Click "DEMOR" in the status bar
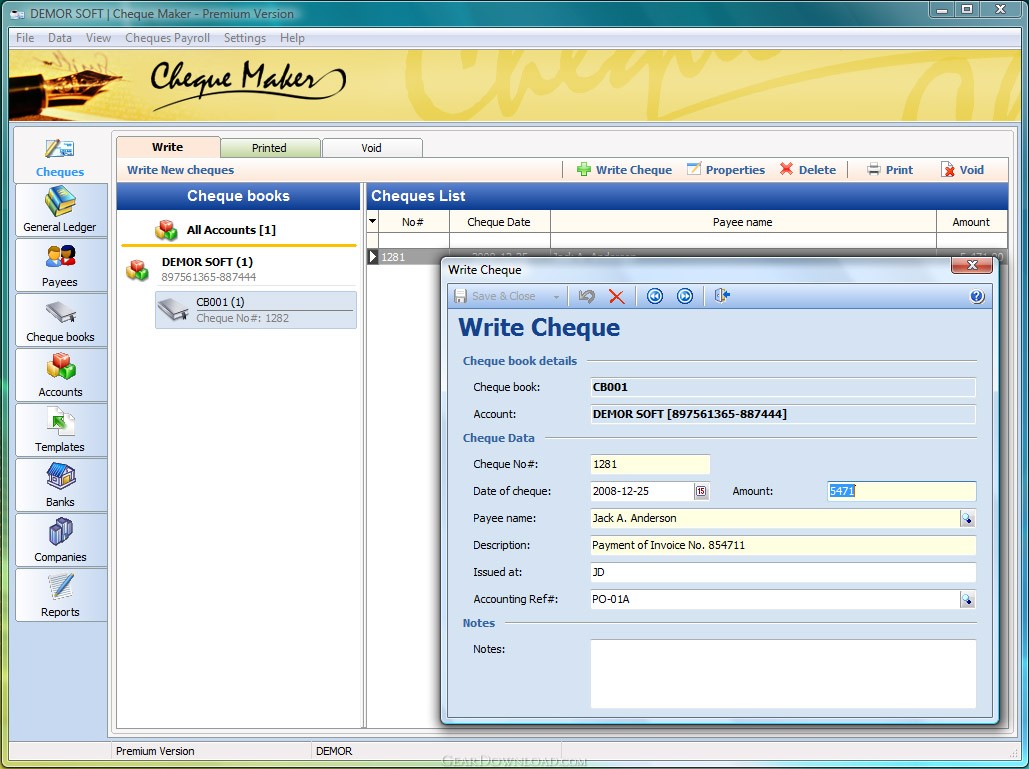The width and height of the screenshot is (1029, 769). coord(334,751)
